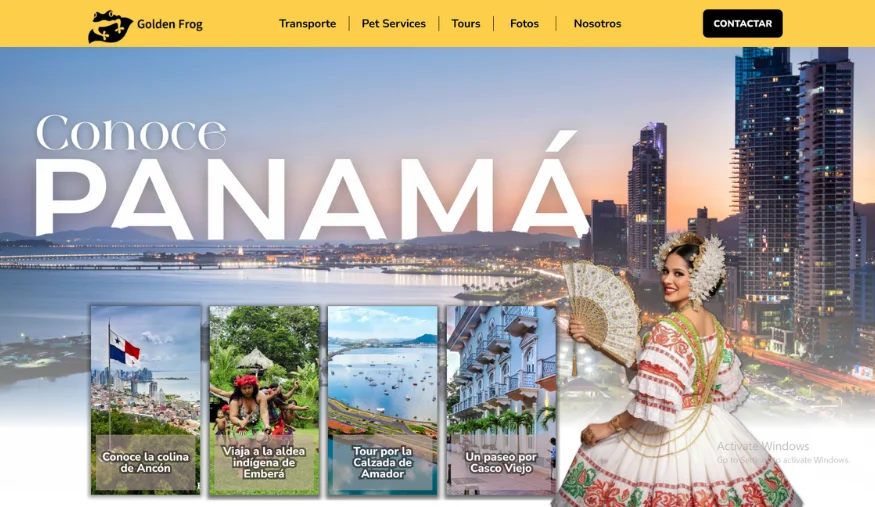Click the 'Un paseo por Casco Viejo' caption

pos(501,462)
